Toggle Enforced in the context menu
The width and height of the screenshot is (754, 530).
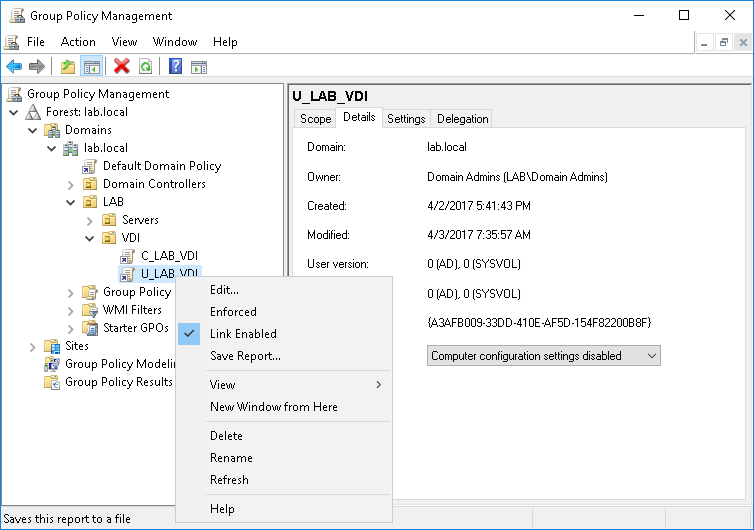(233, 312)
